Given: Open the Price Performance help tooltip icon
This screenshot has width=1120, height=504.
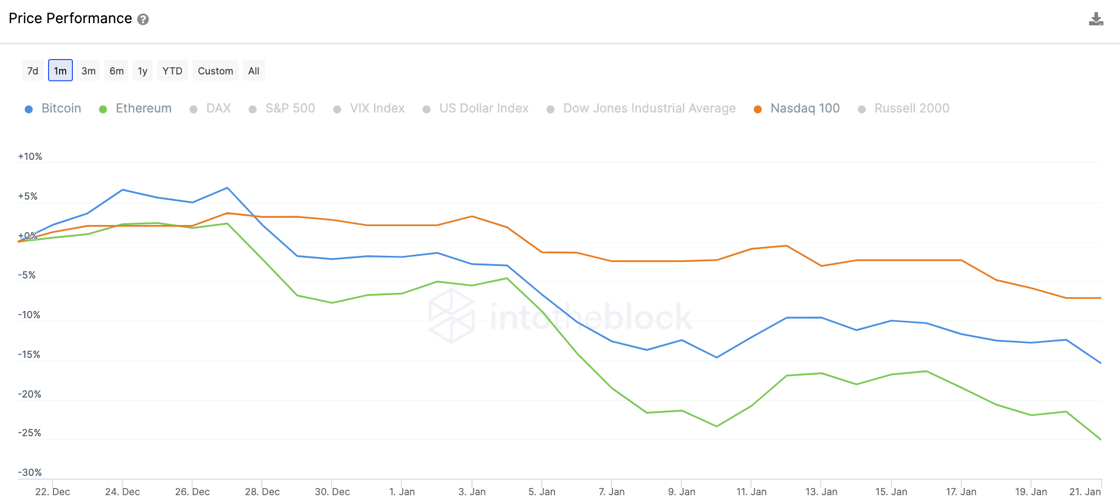Looking at the screenshot, I should point(143,19).
